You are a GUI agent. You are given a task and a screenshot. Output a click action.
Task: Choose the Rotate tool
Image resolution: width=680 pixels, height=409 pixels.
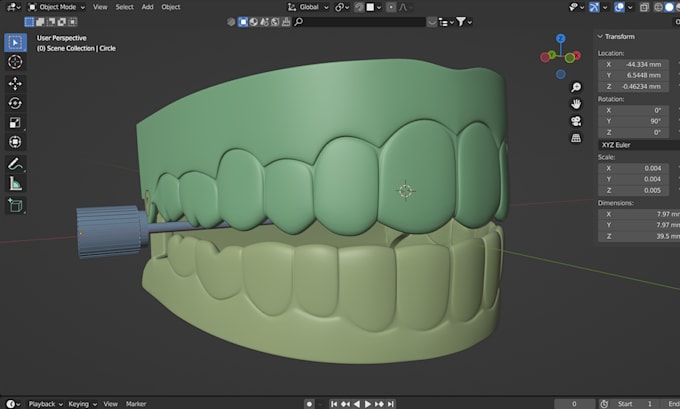click(x=15, y=103)
